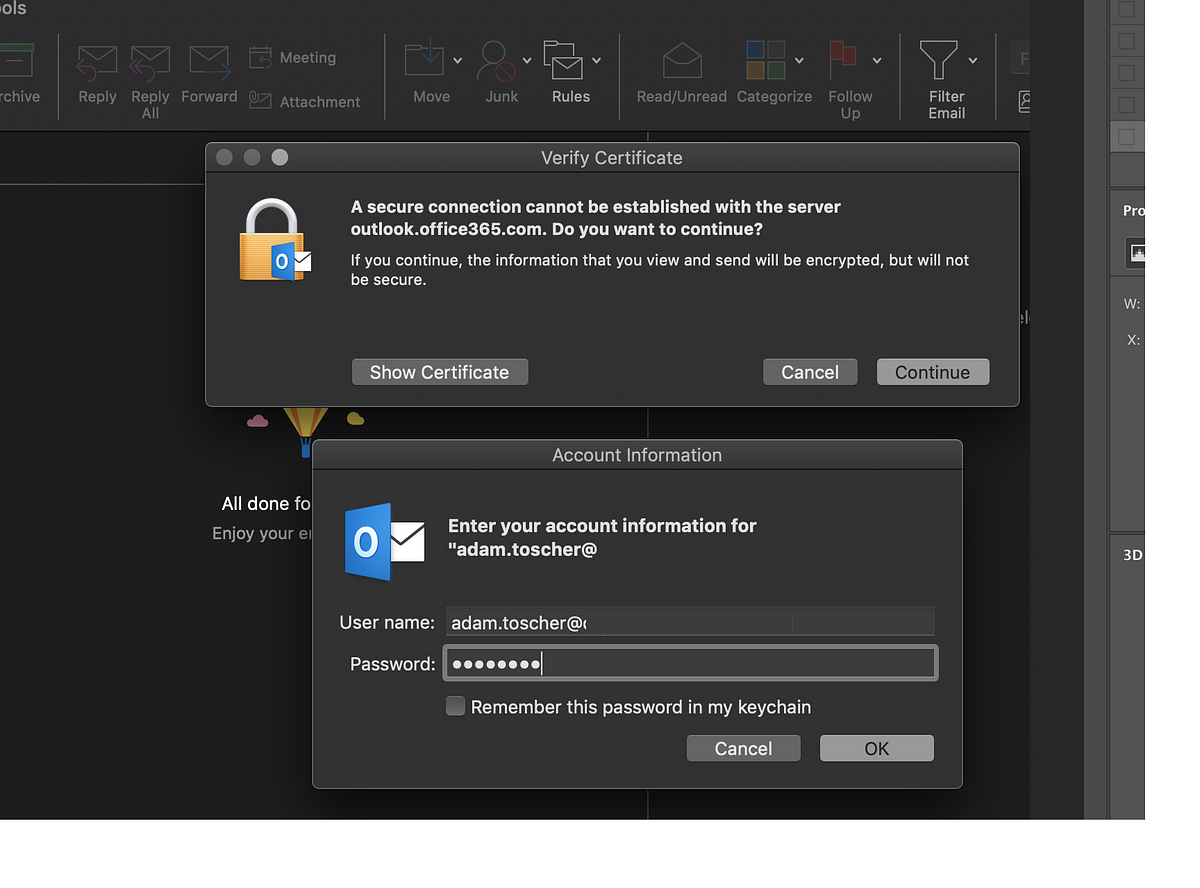Open the Rules dropdown arrow
The image size is (1200, 888).
(596, 61)
